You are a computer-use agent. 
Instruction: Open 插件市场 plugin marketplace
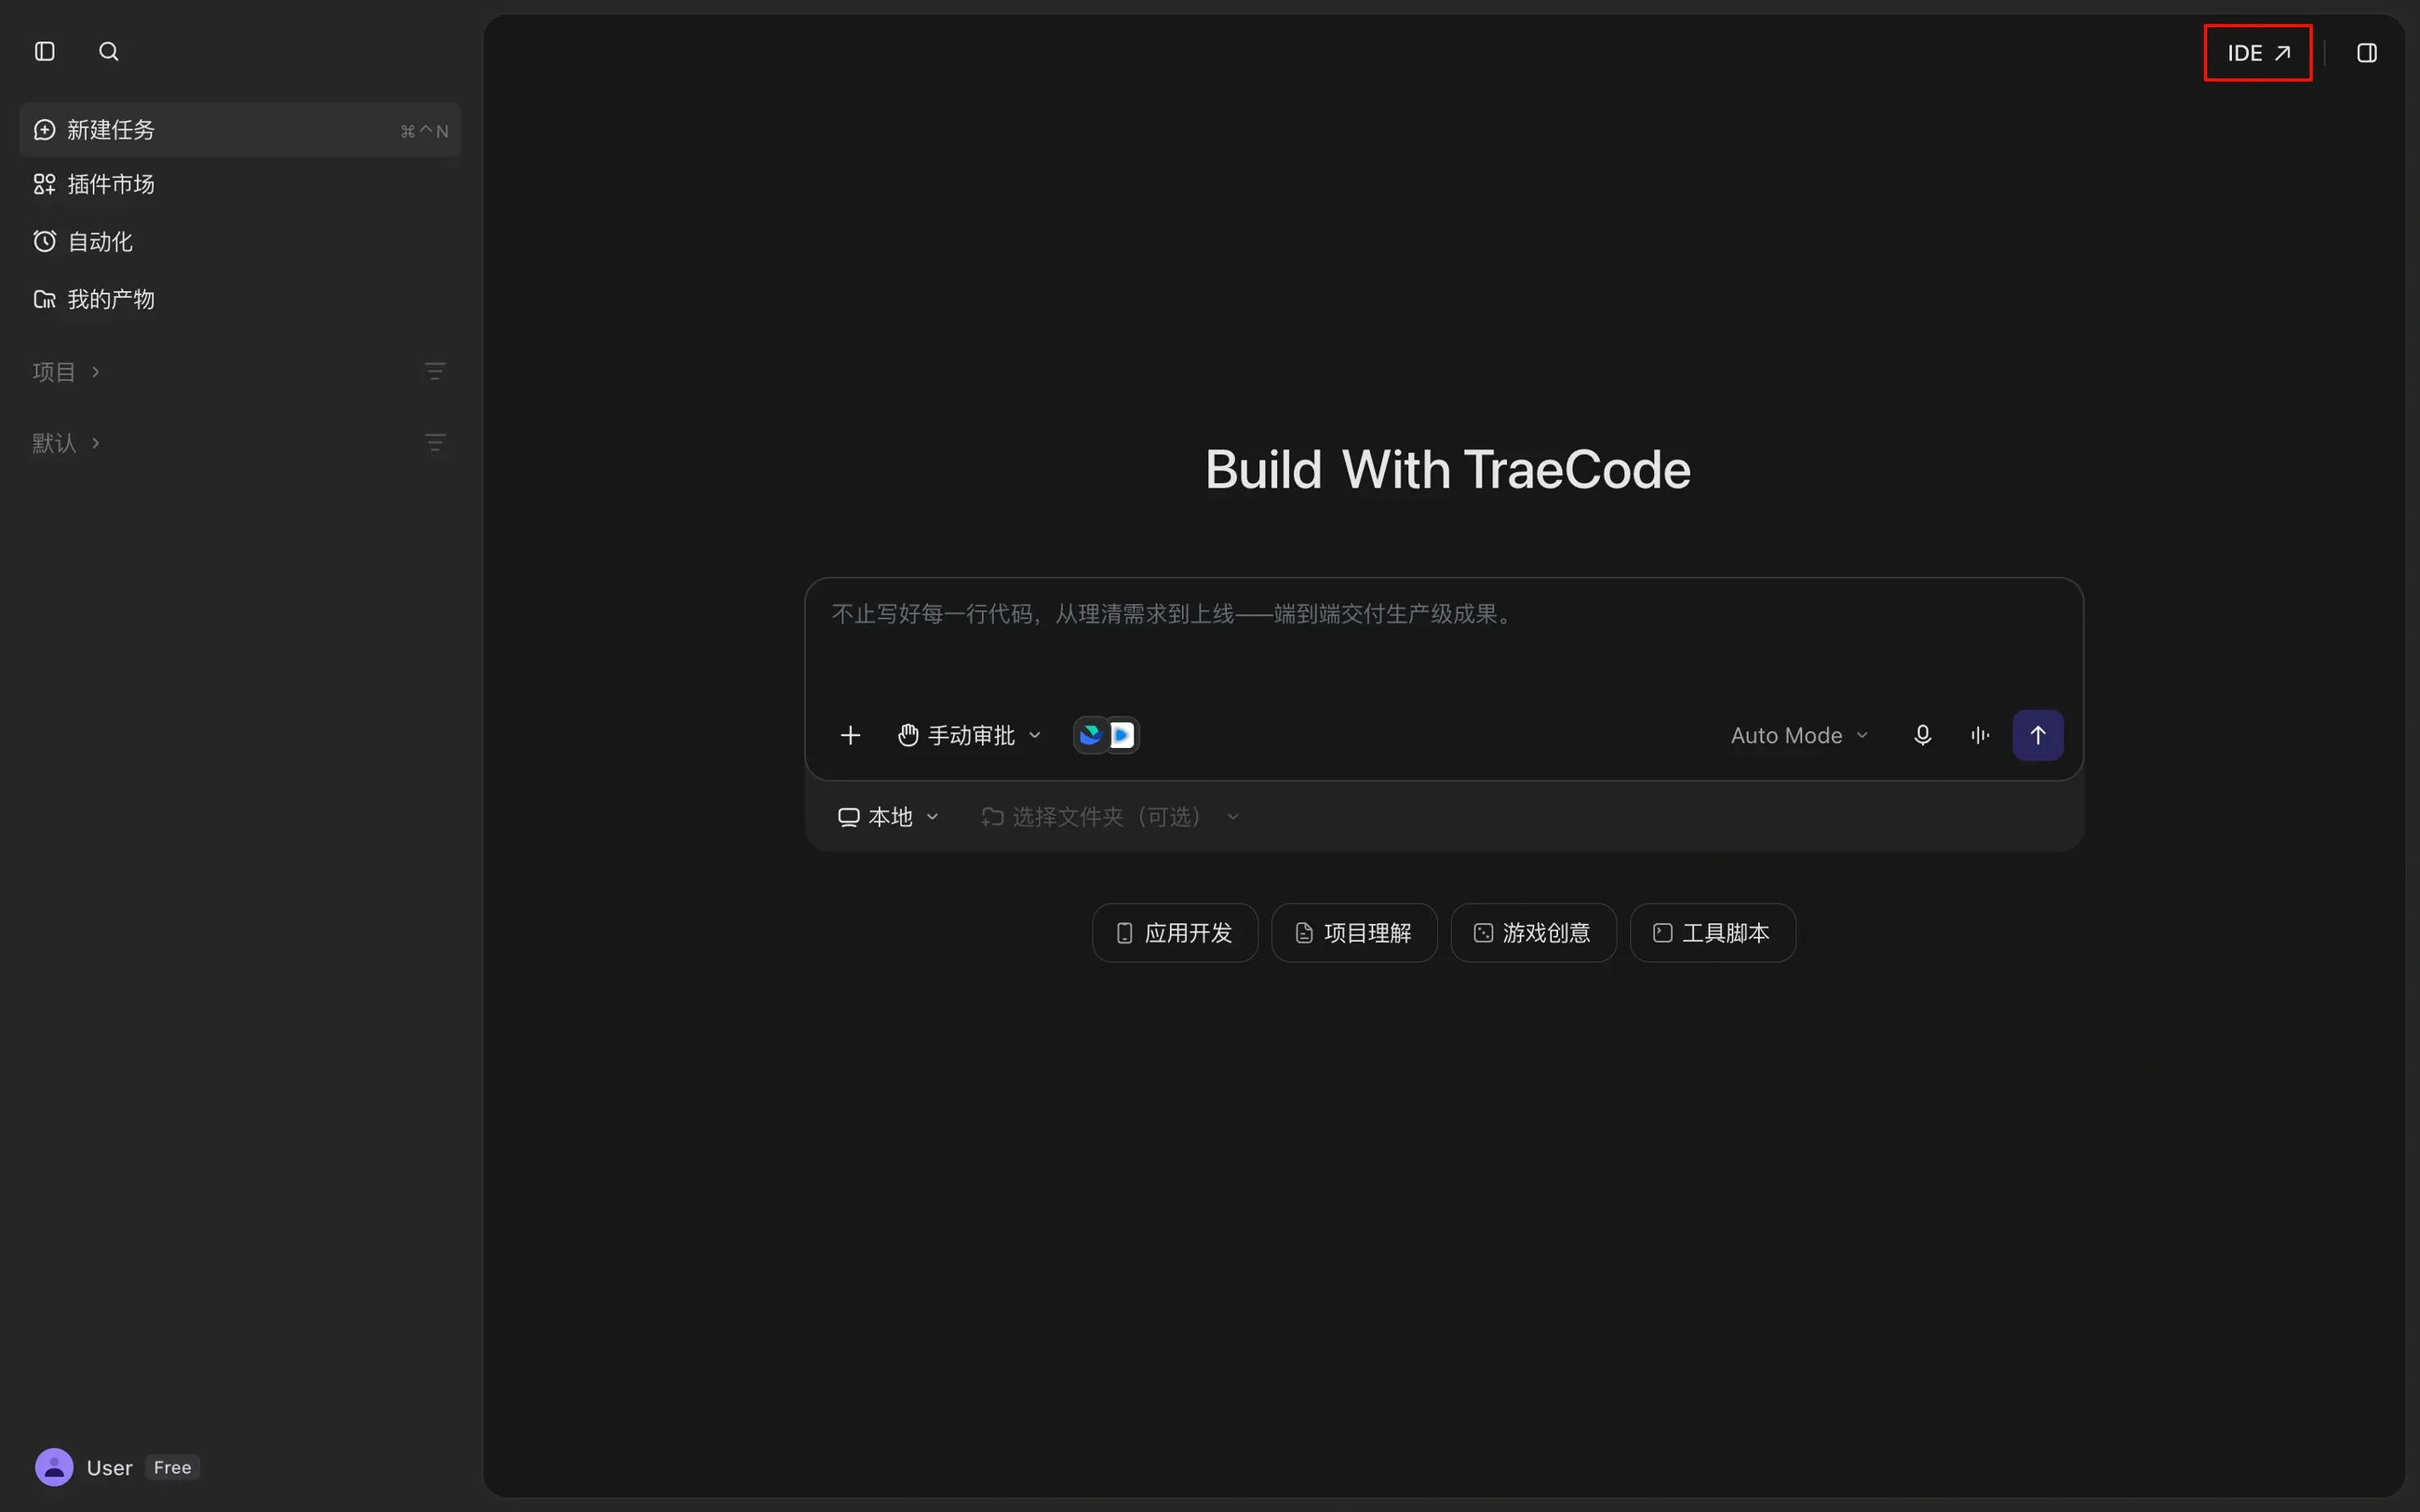240,184
